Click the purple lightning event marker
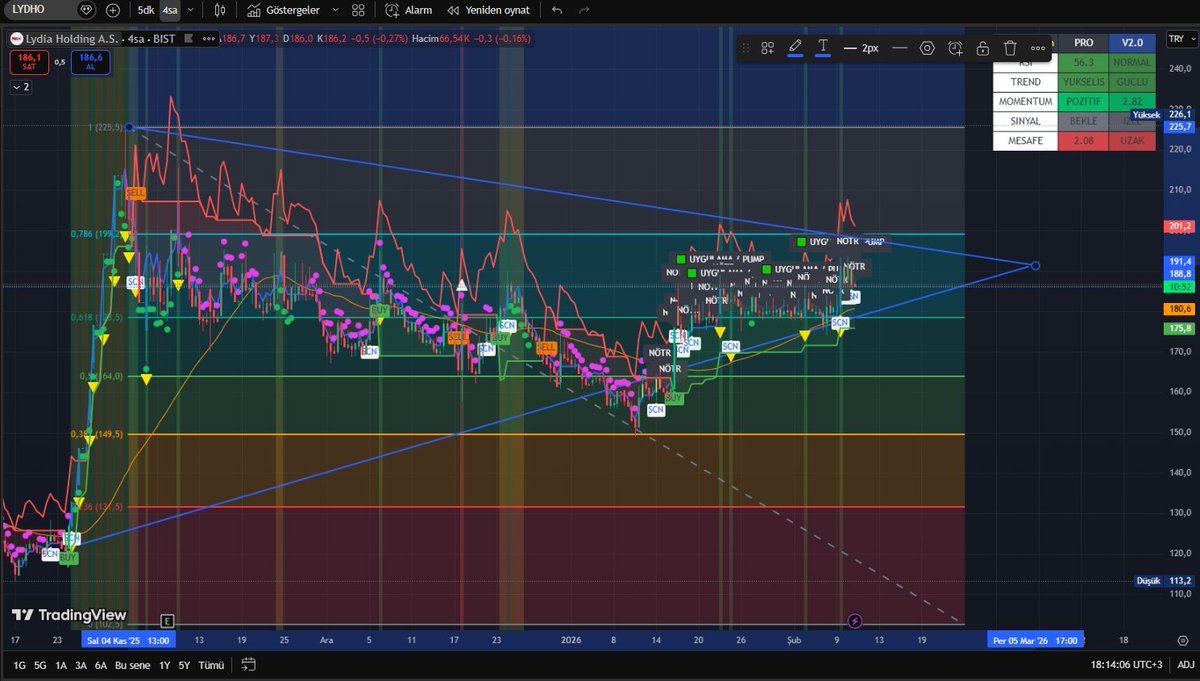1200x681 pixels. click(x=854, y=621)
